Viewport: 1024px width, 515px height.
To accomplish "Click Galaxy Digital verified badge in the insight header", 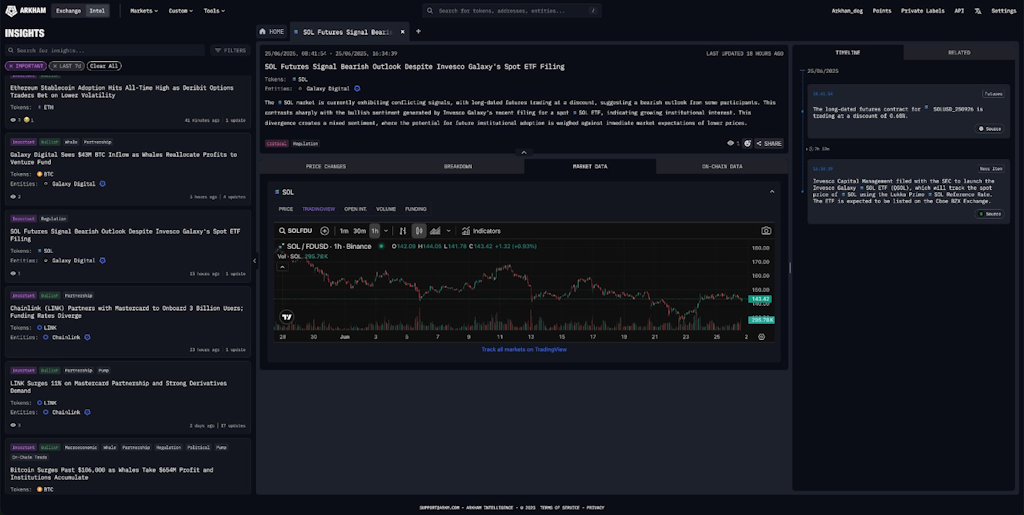I will click(x=357, y=88).
